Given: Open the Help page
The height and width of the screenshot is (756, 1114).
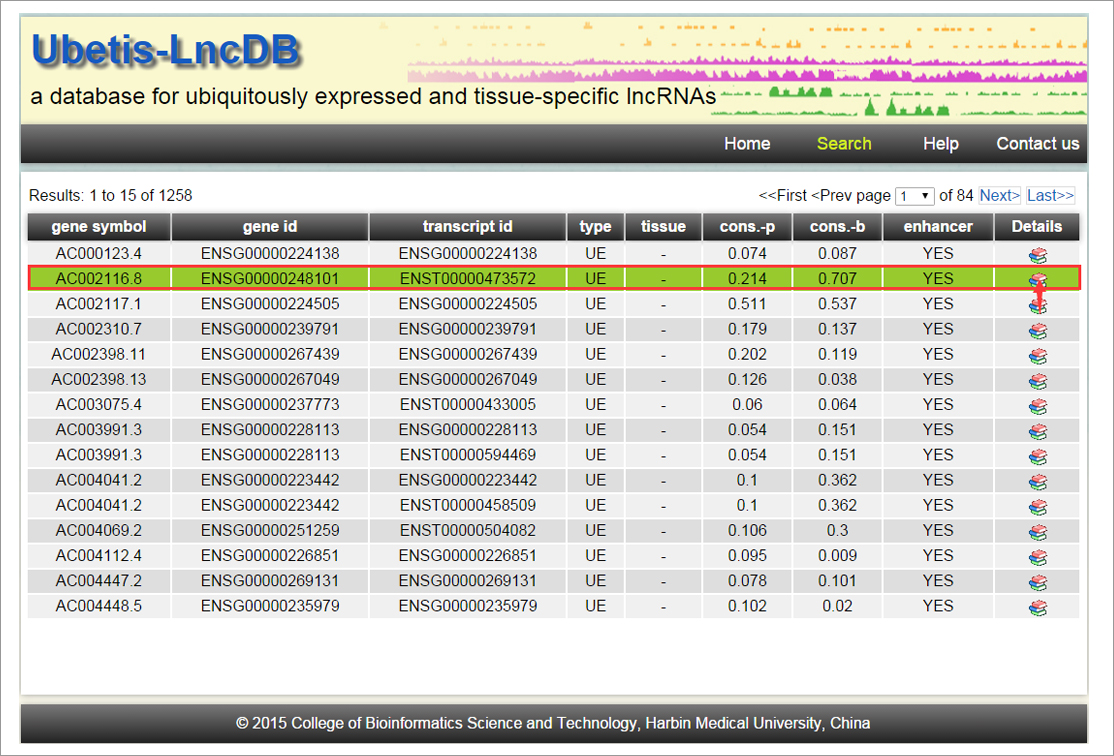Looking at the screenshot, I should [940, 144].
